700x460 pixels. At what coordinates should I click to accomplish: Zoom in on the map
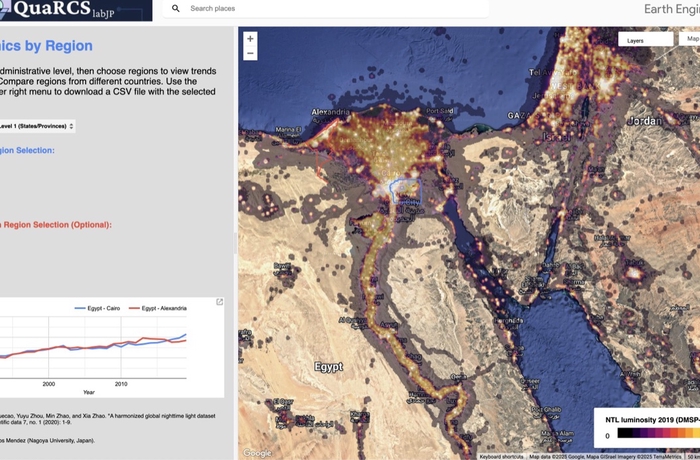[x=250, y=39]
